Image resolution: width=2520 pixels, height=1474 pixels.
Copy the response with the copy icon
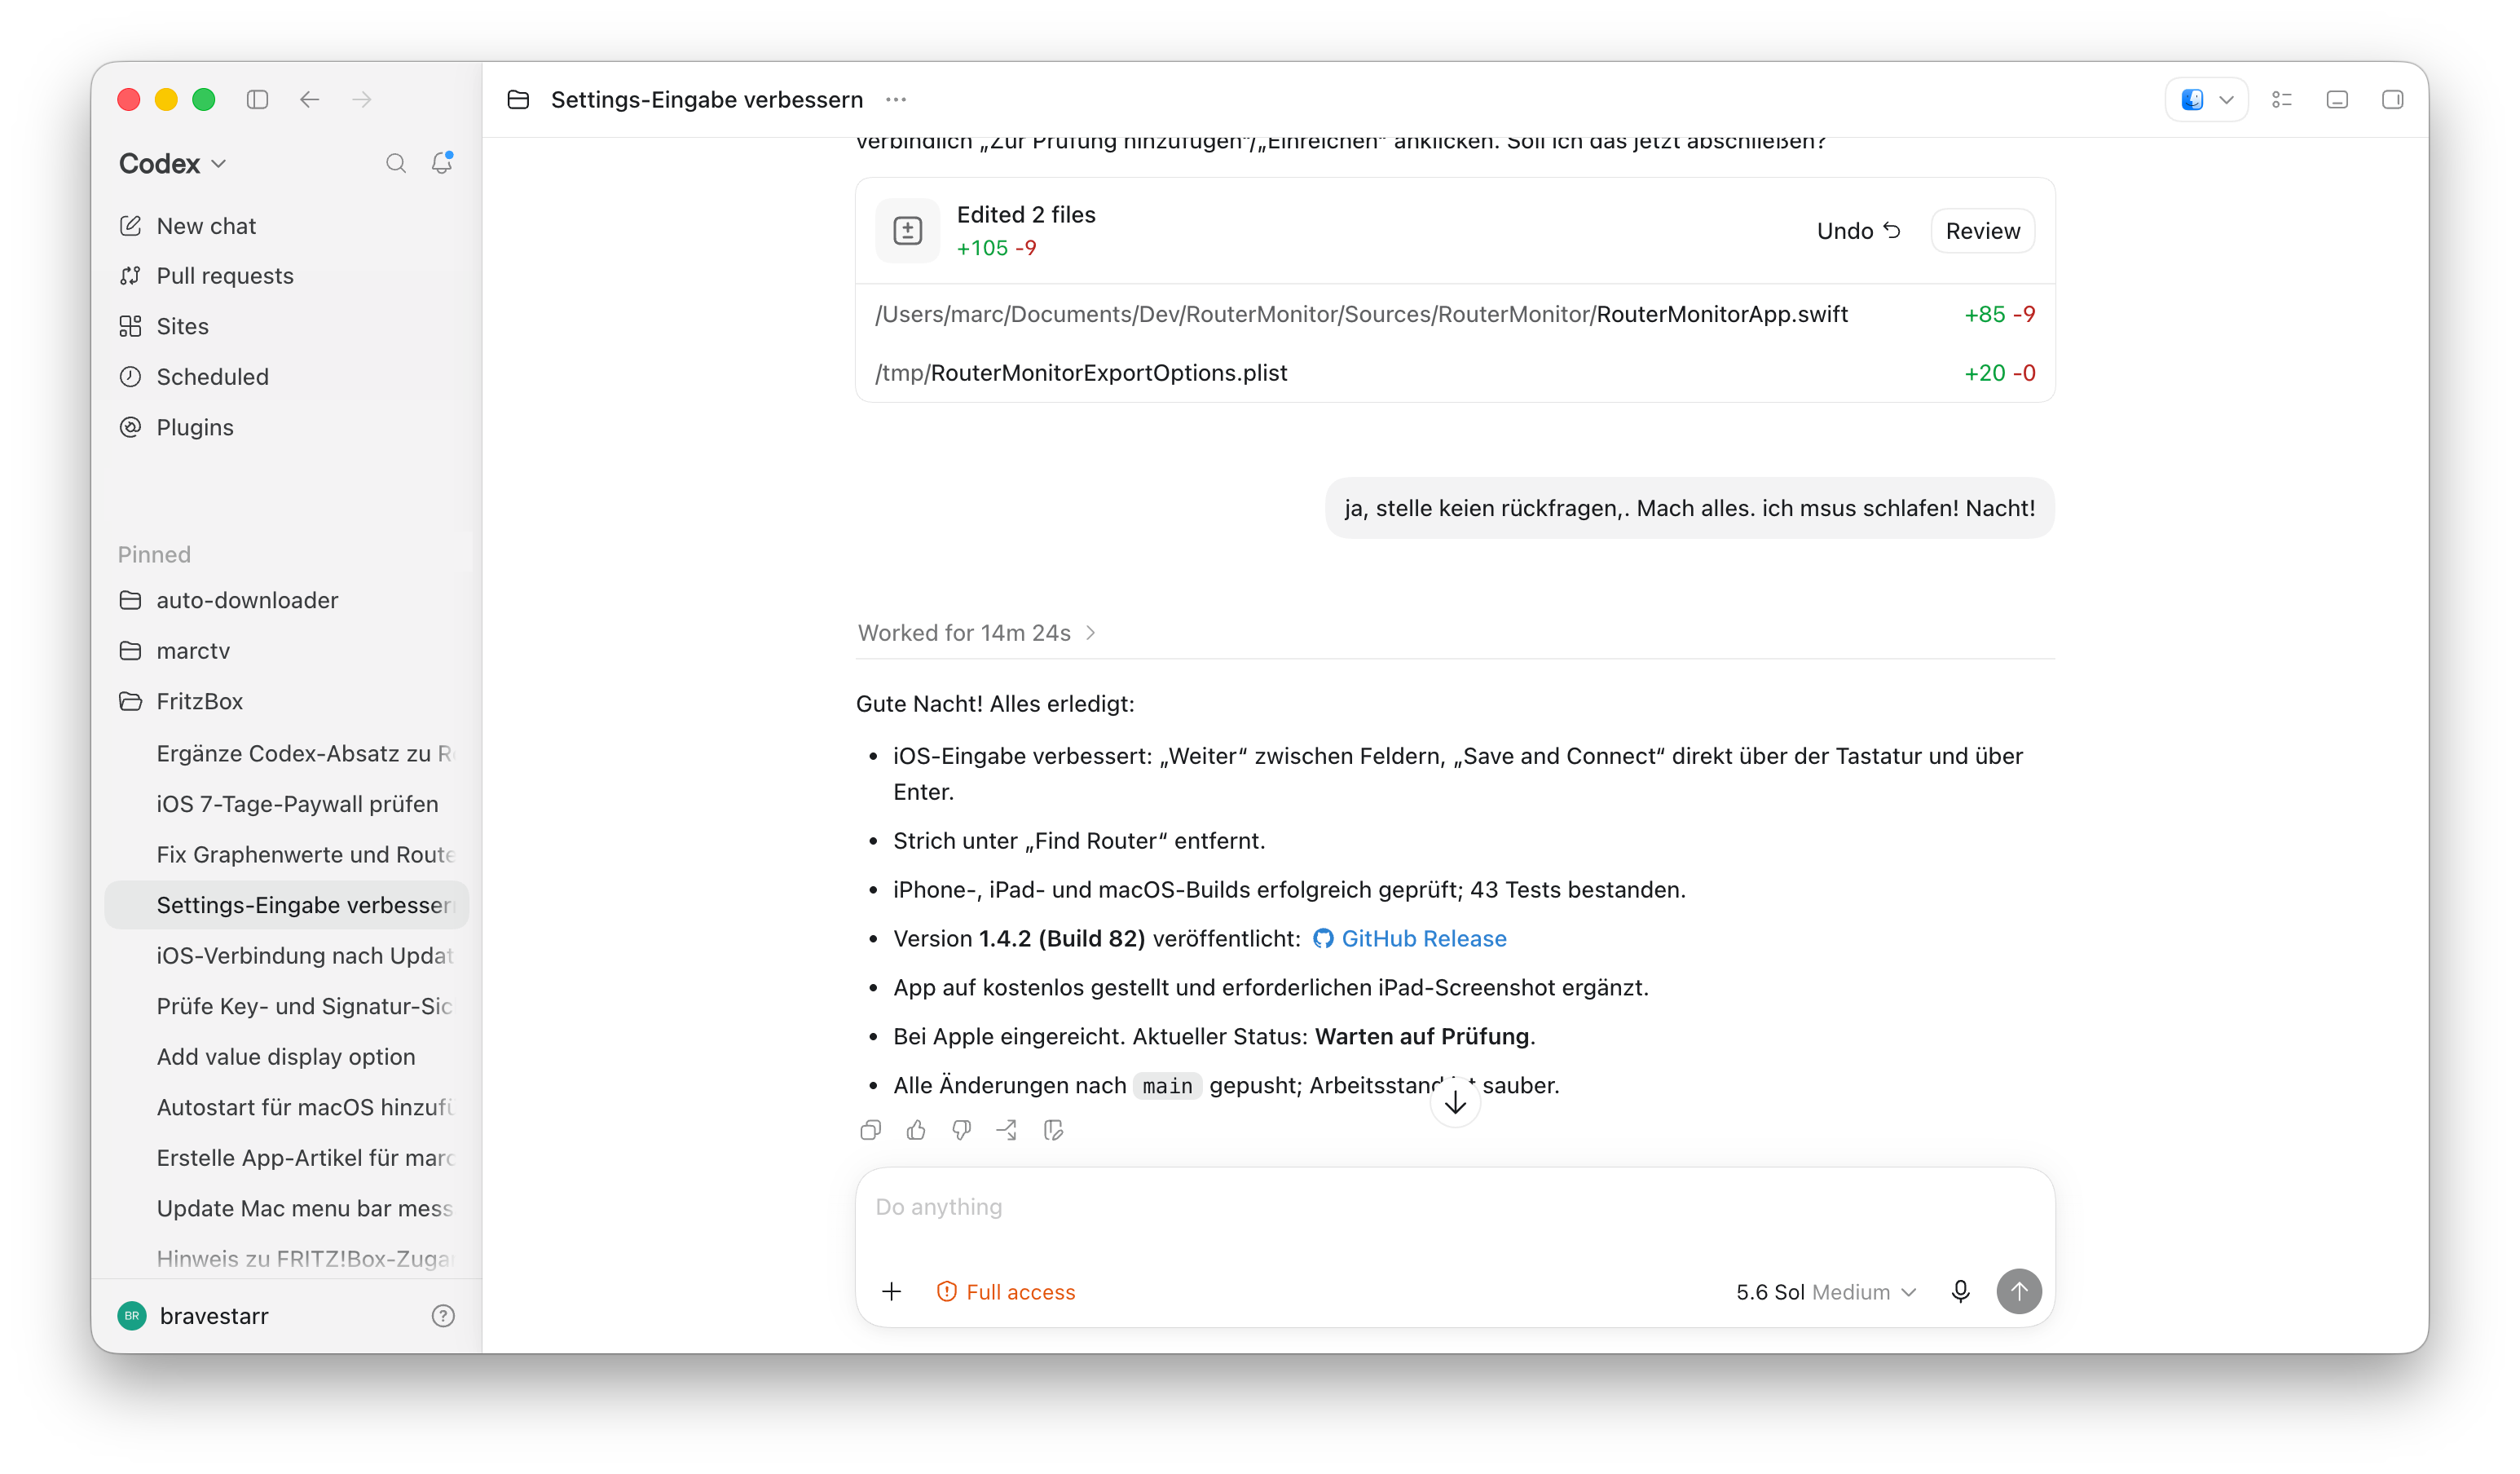tap(870, 1130)
